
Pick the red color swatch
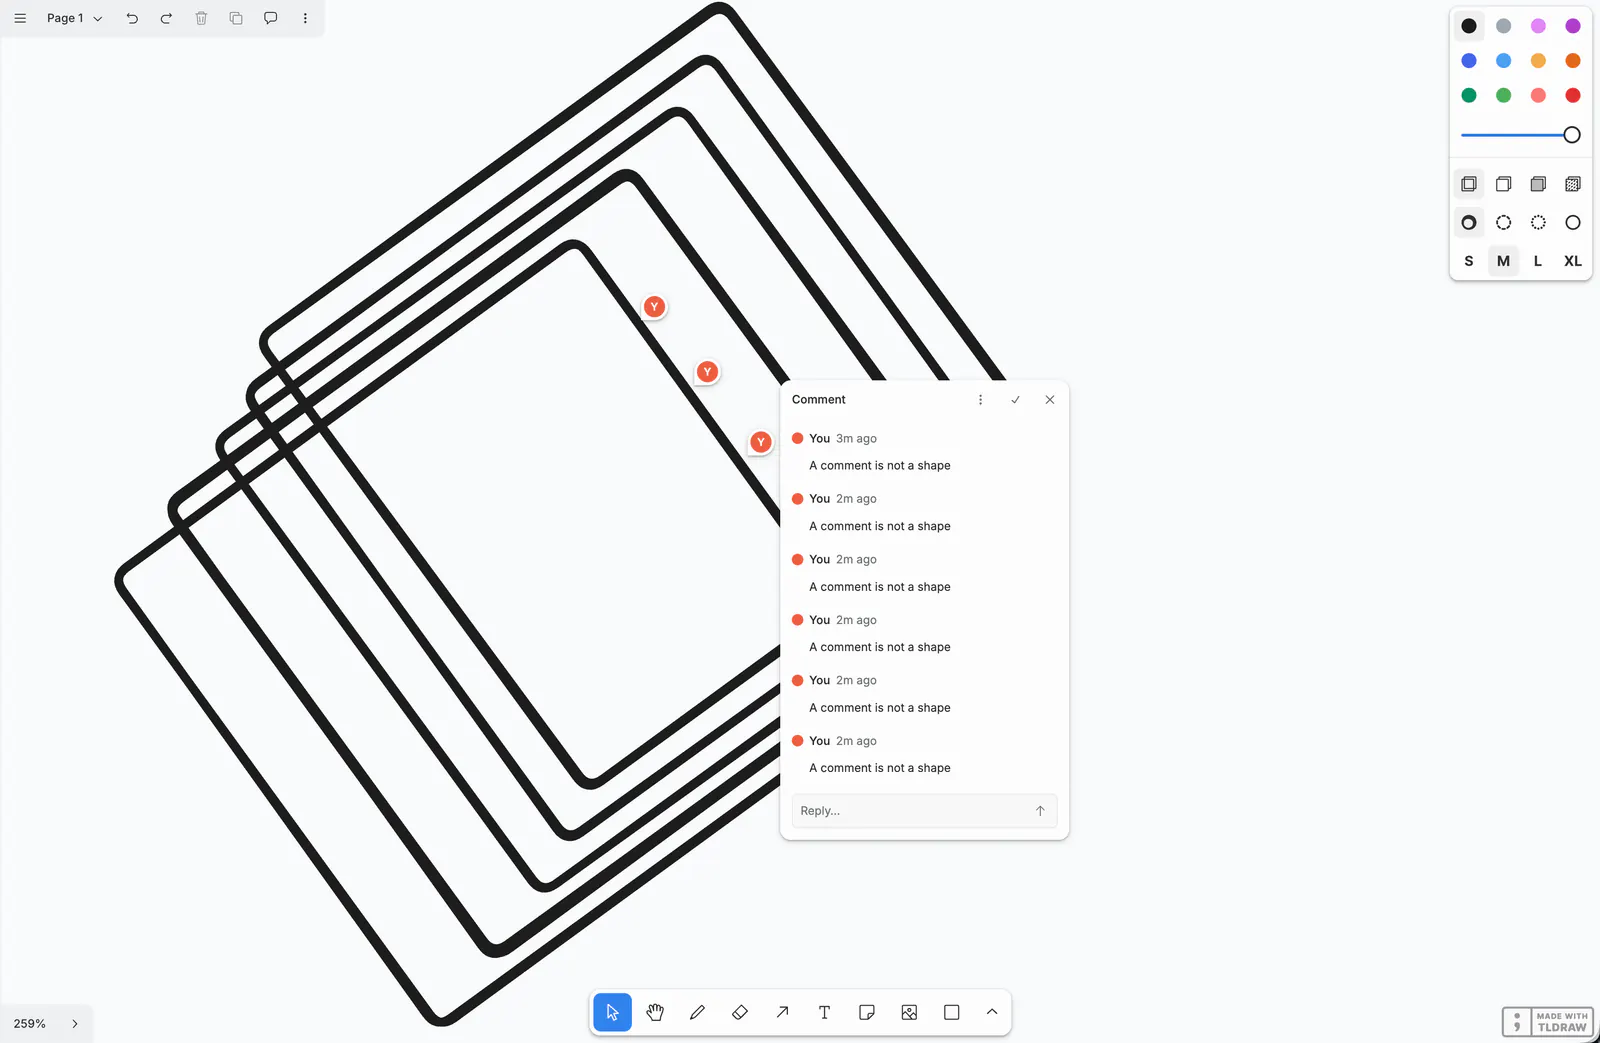pos(1573,95)
